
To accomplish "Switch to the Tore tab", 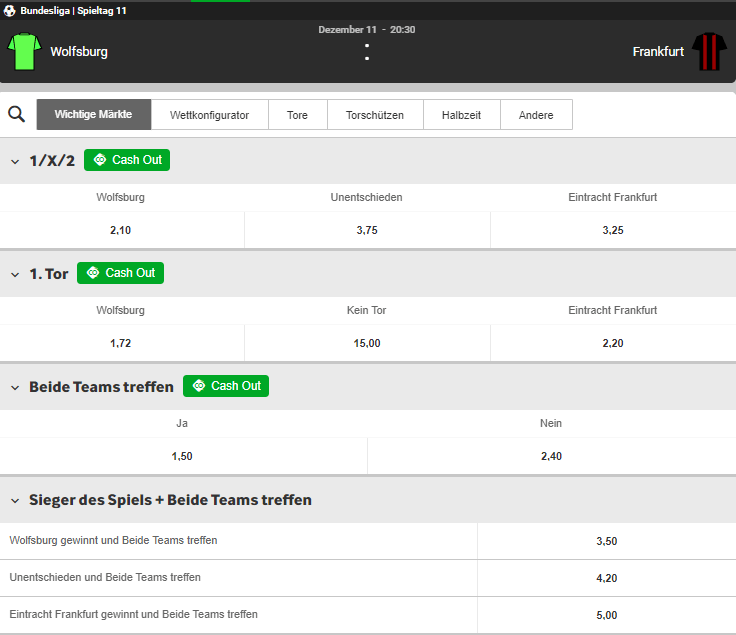I will [298, 115].
